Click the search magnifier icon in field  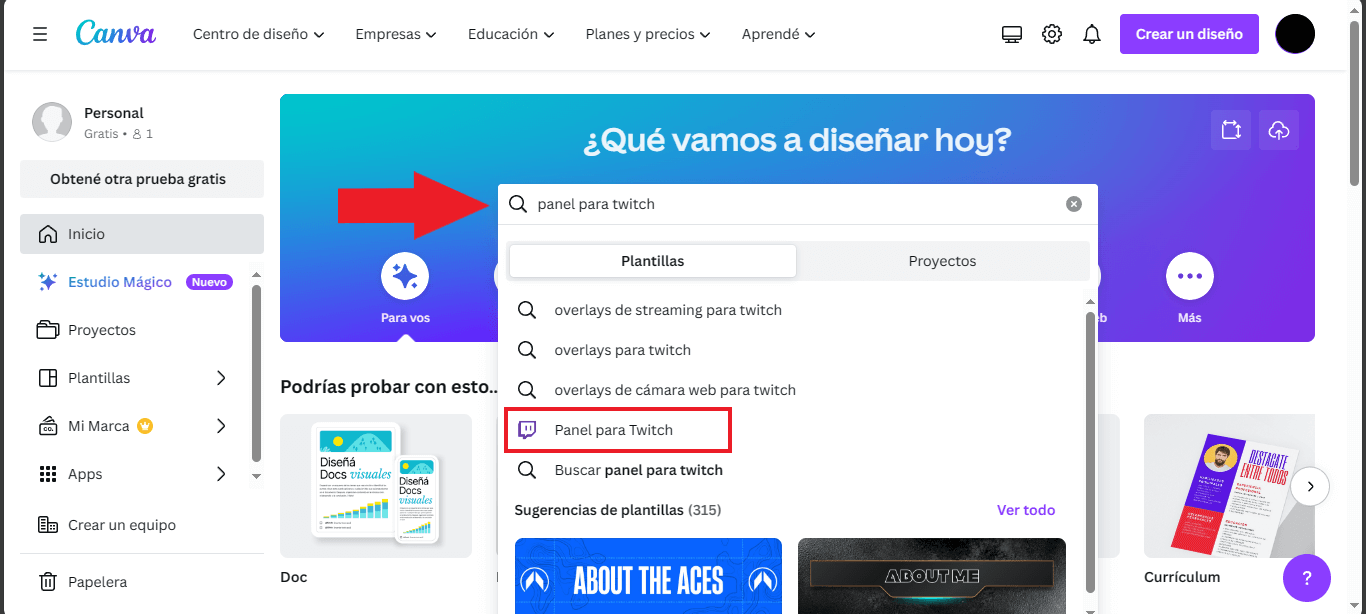click(518, 204)
